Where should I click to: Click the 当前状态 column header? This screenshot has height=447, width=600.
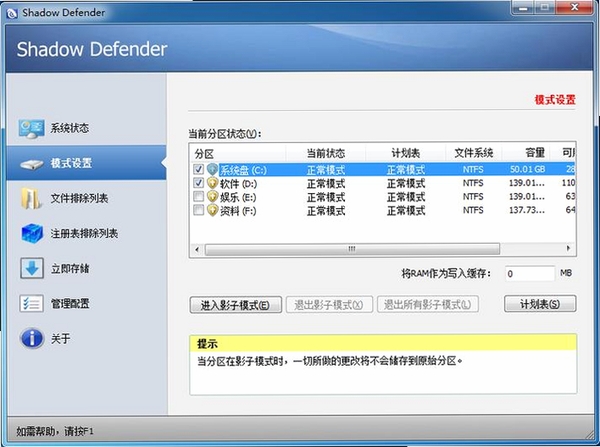(x=326, y=154)
